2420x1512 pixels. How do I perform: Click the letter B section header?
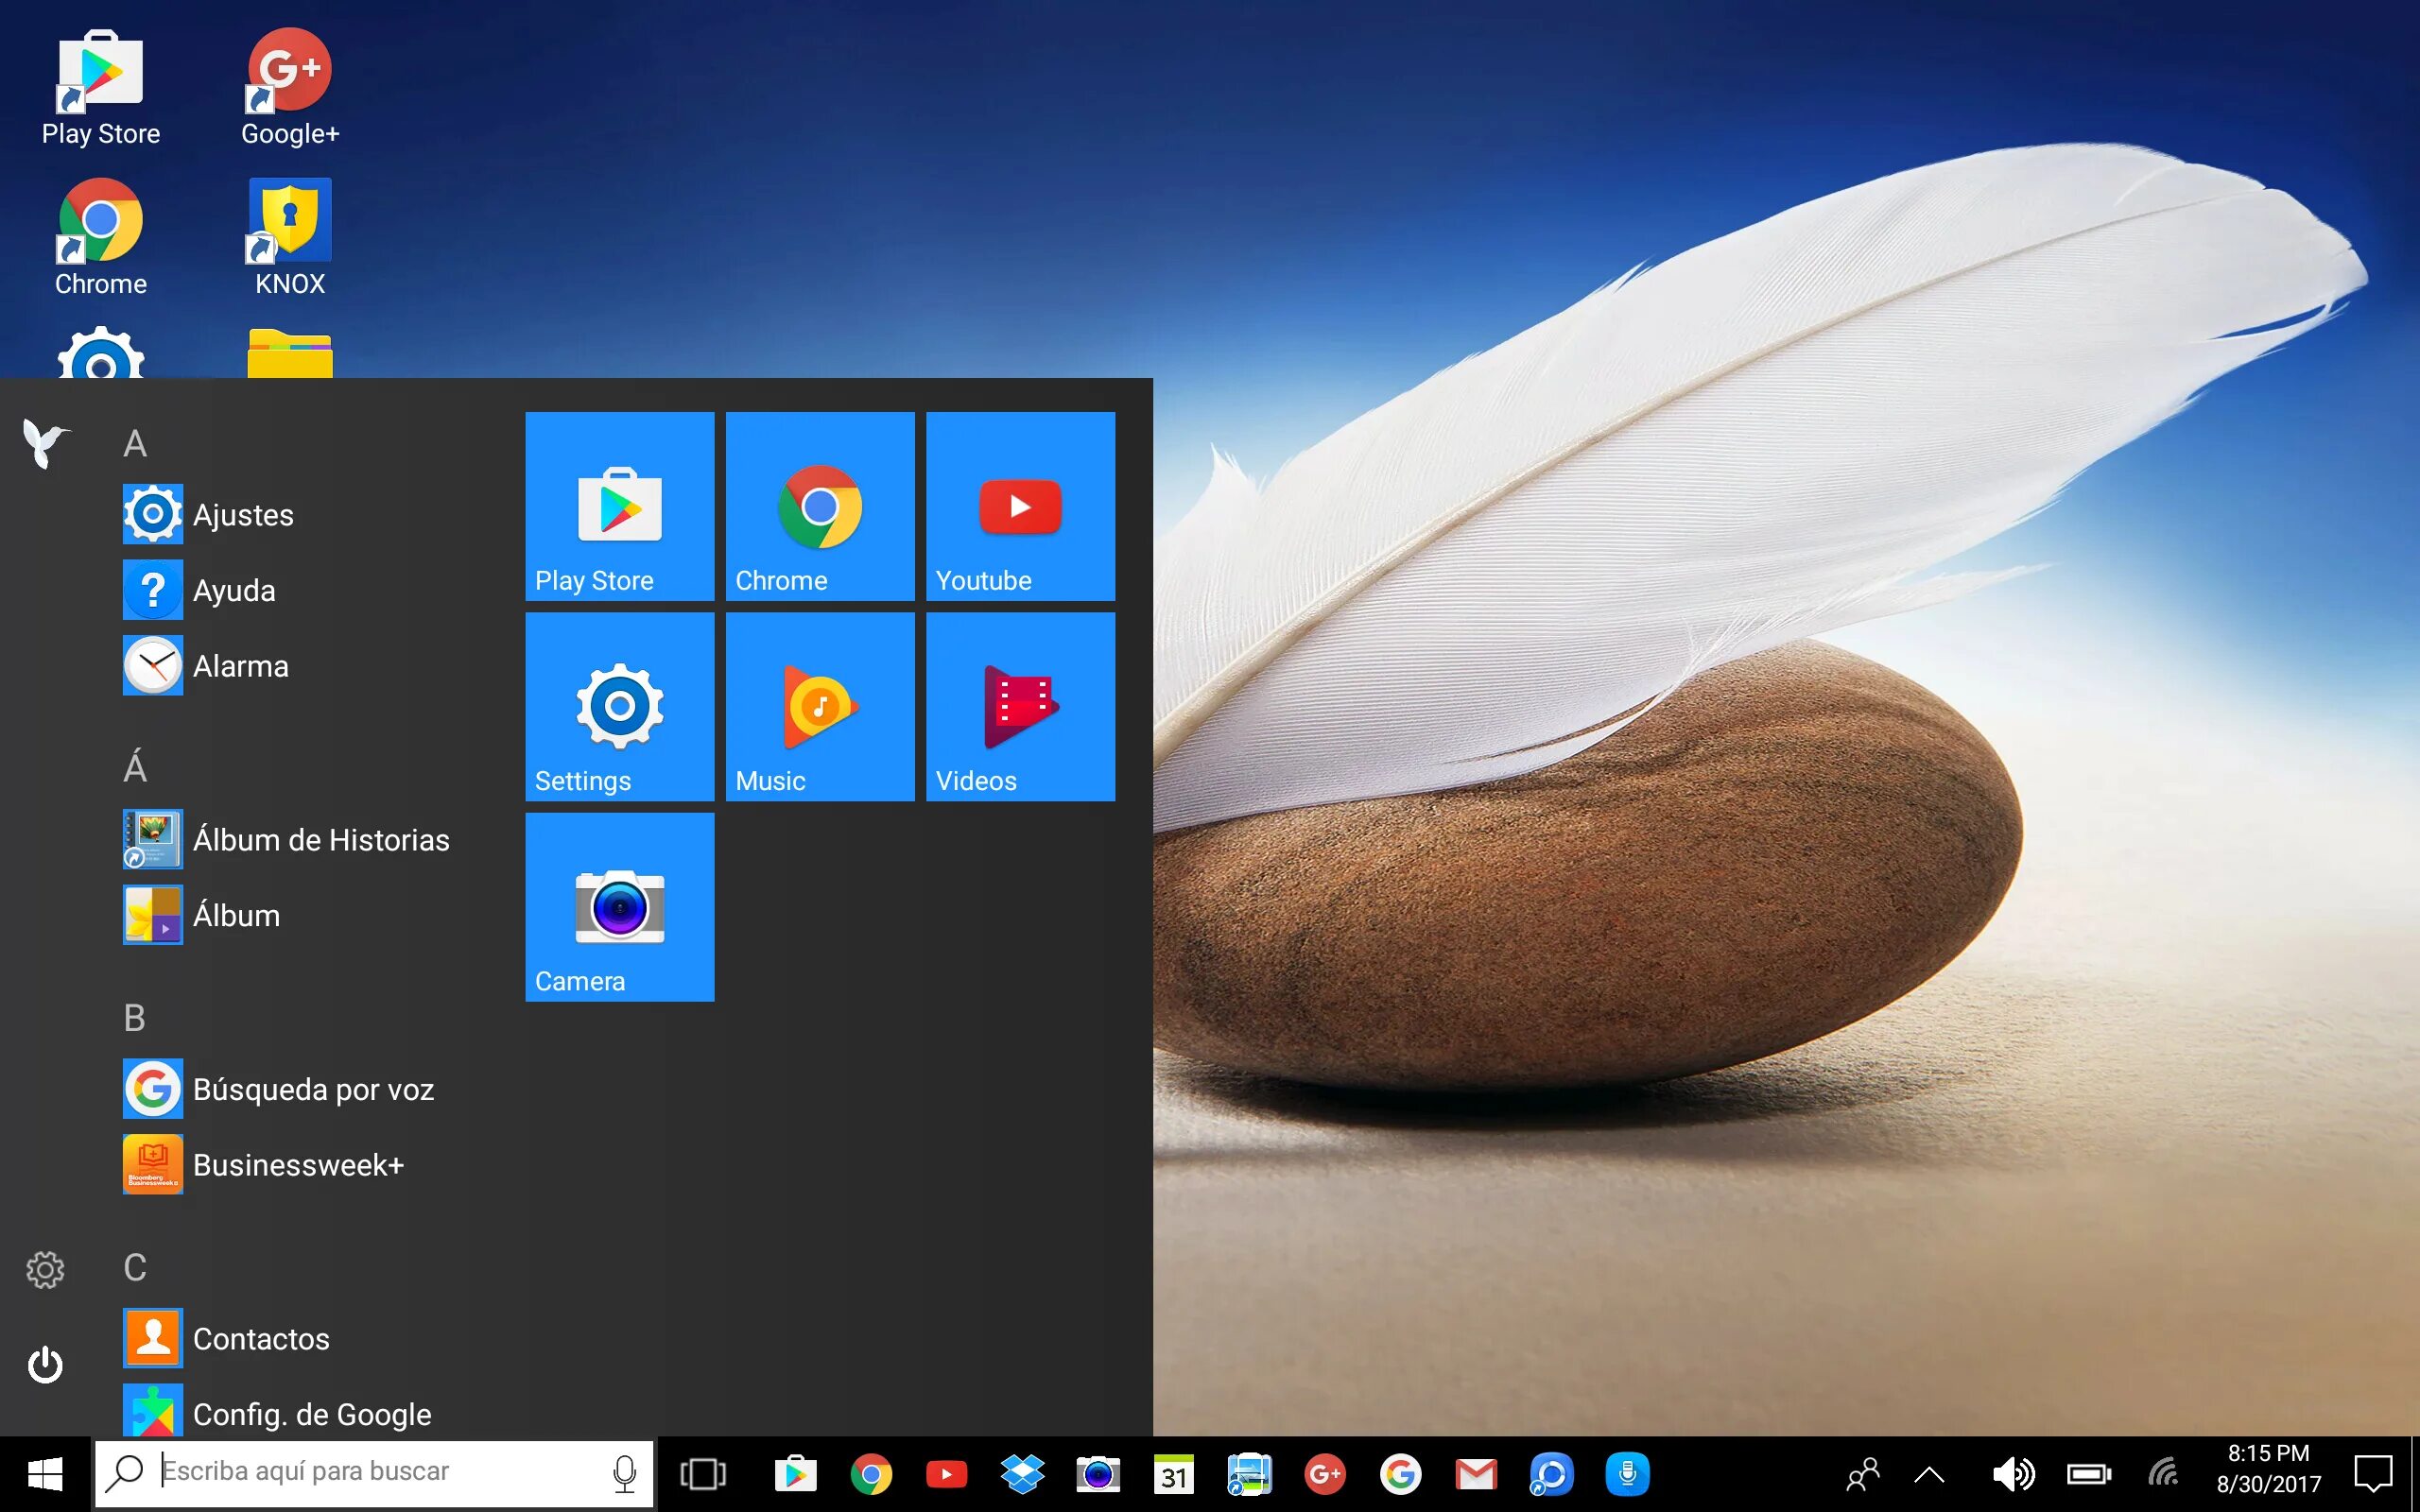point(135,1018)
